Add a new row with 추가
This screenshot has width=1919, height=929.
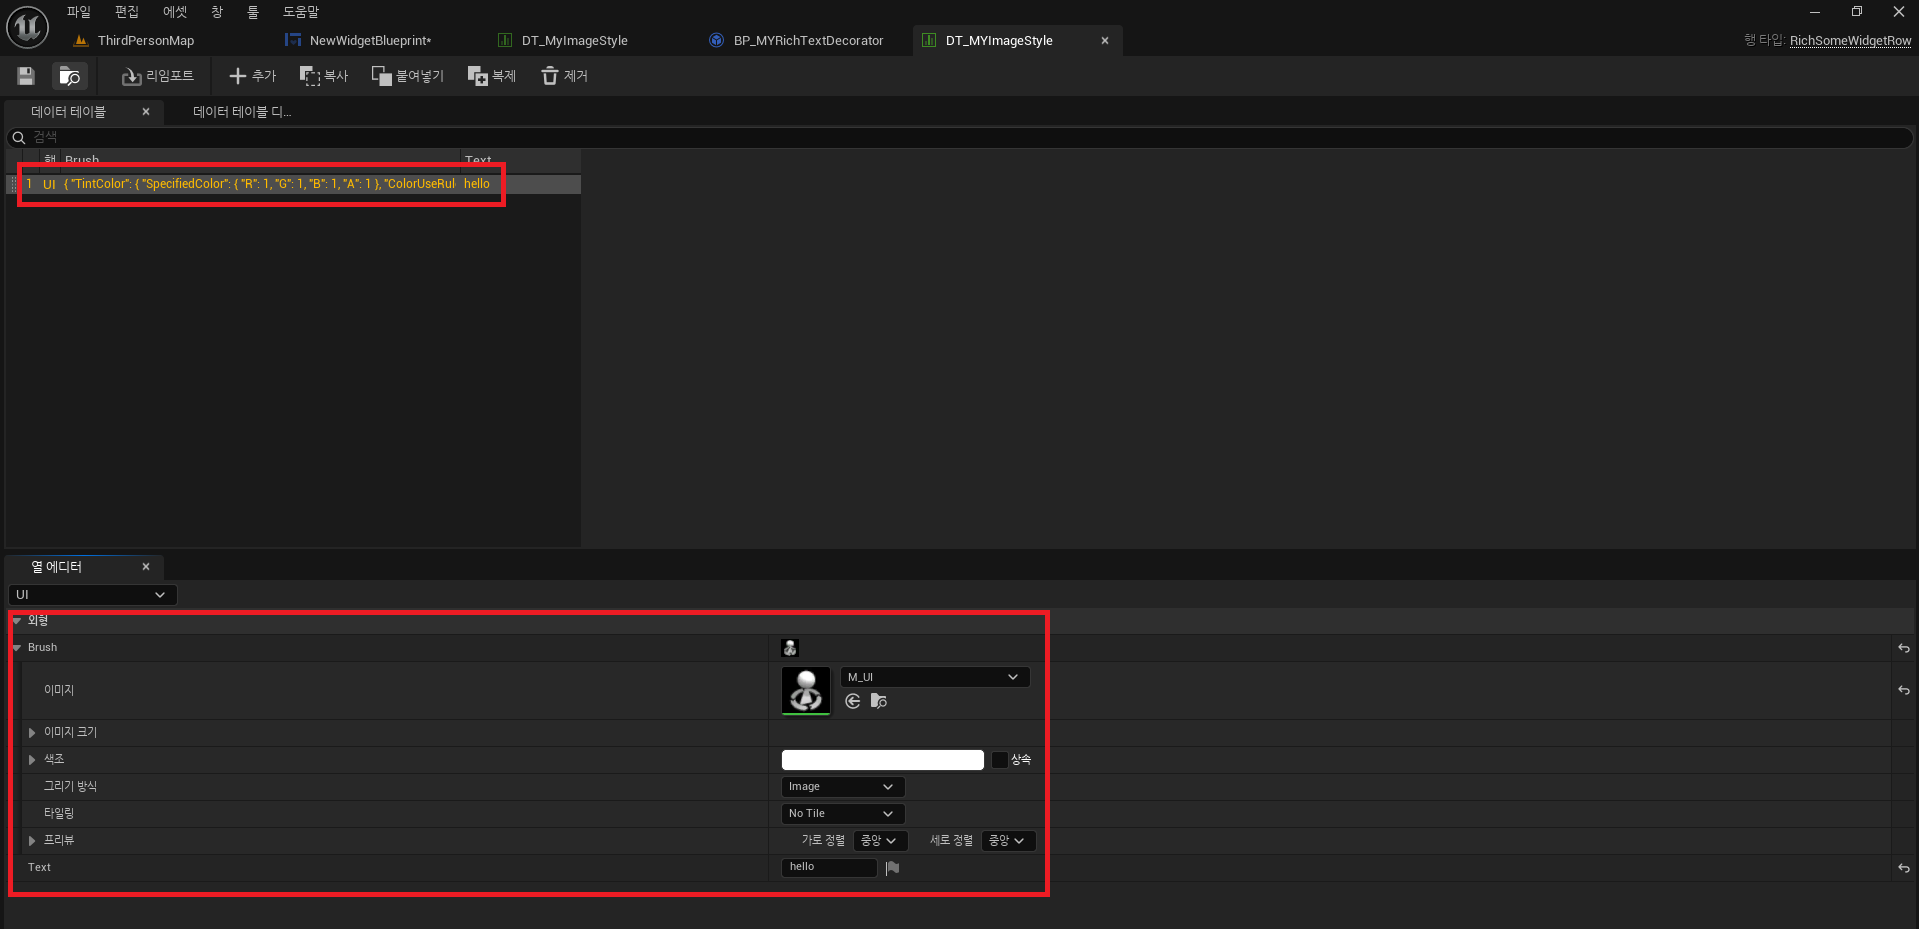252,76
